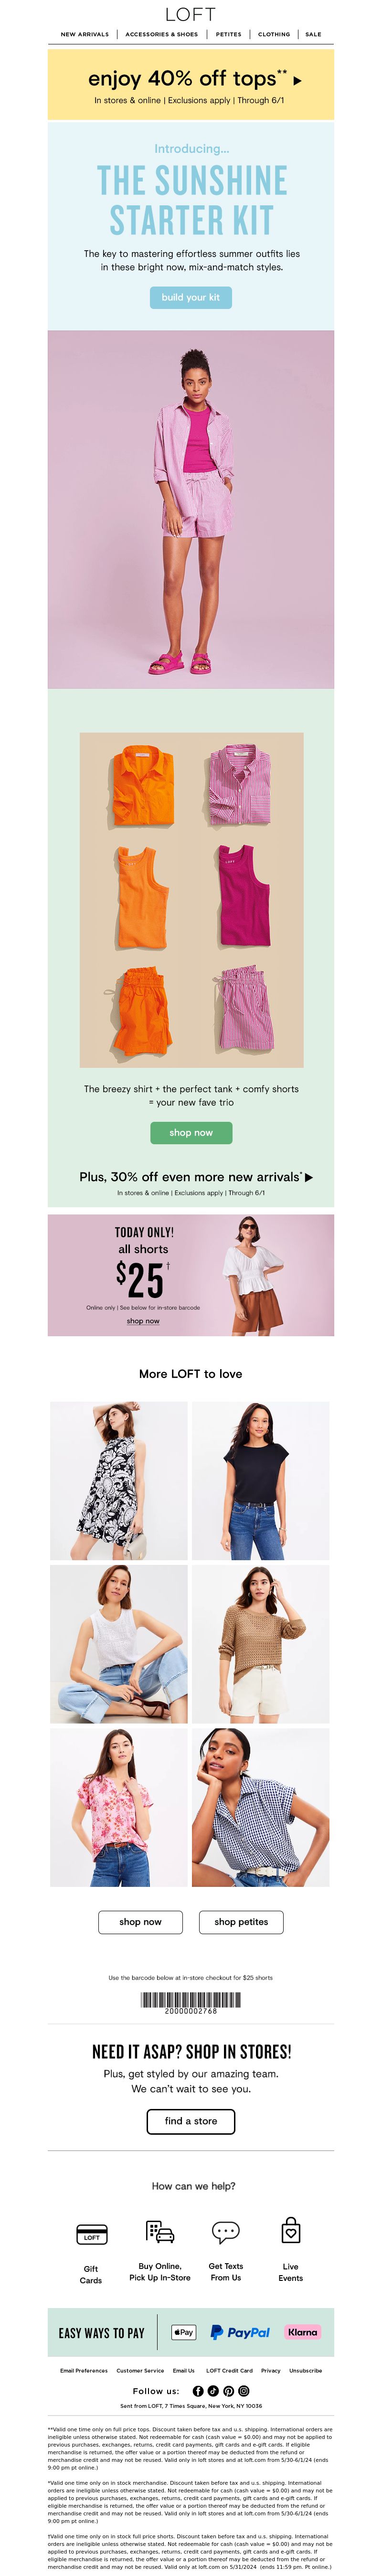Click the 'shop petites' button
Image resolution: width=382 pixels, height=2576 pixels.
point(241,1922)
